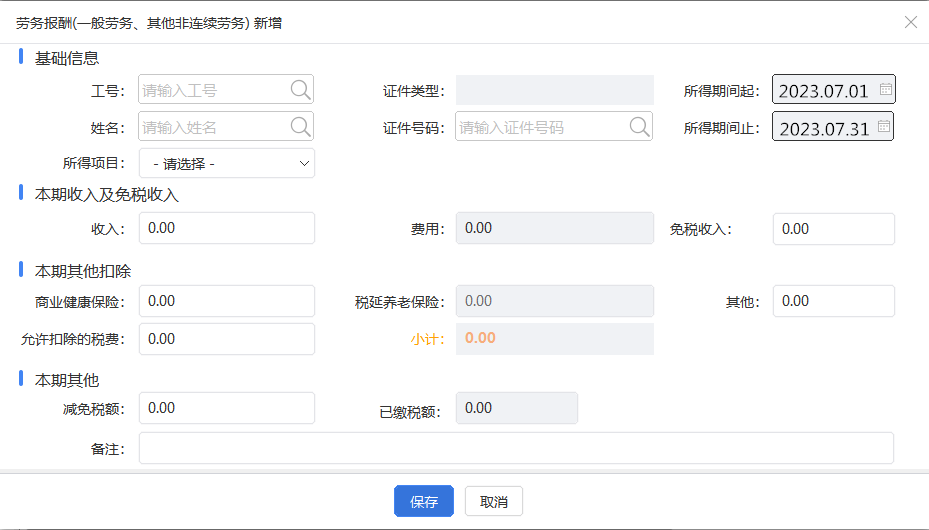Click the 本期其他扣除 section heading
The image size is (929, 530).
(83, 271)
